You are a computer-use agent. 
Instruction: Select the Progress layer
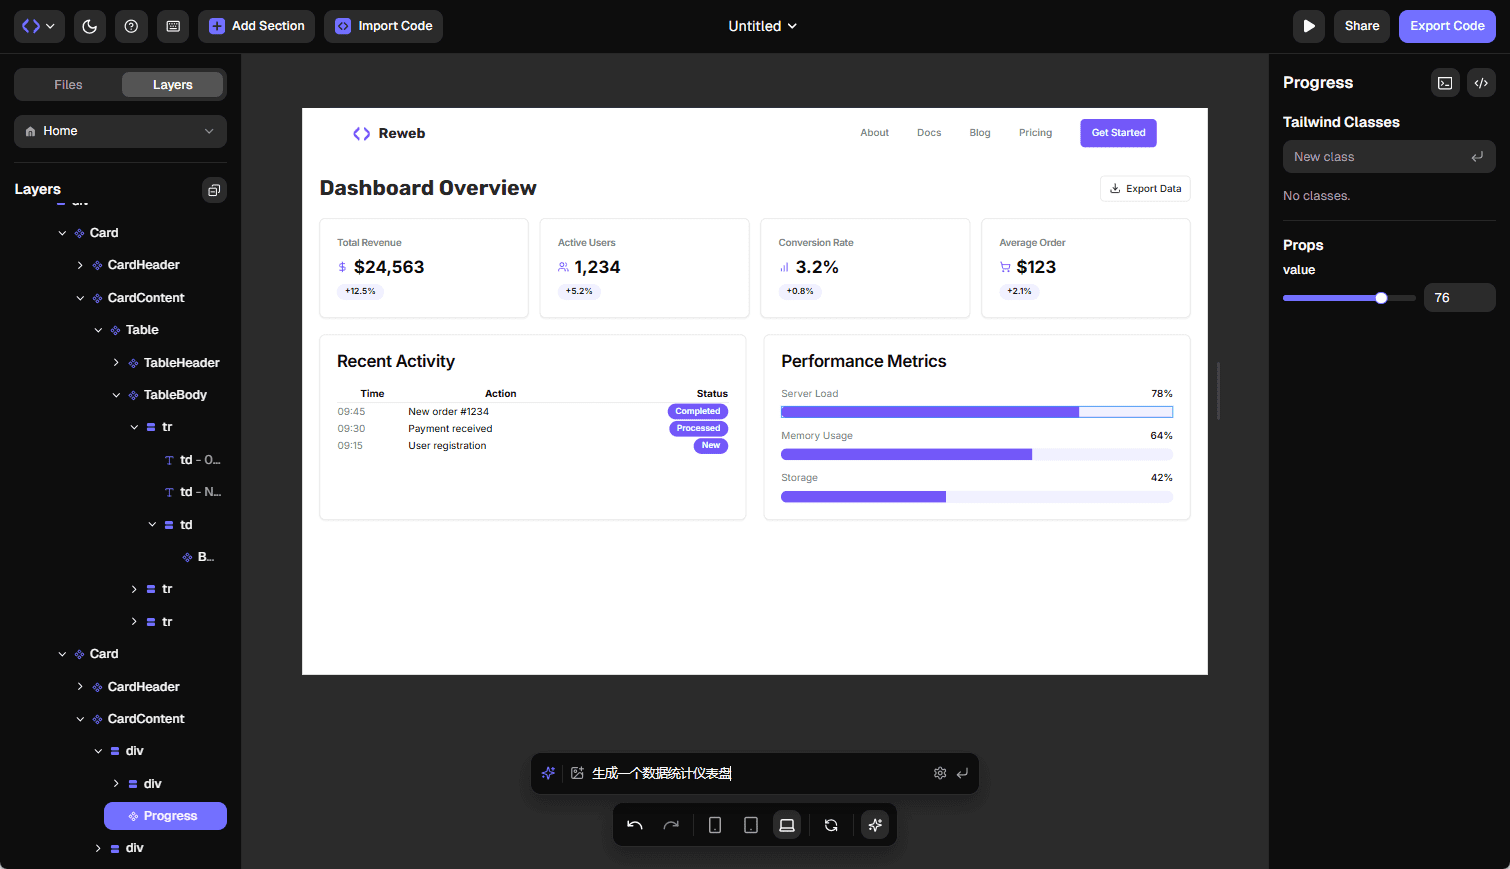click(165, 816)
